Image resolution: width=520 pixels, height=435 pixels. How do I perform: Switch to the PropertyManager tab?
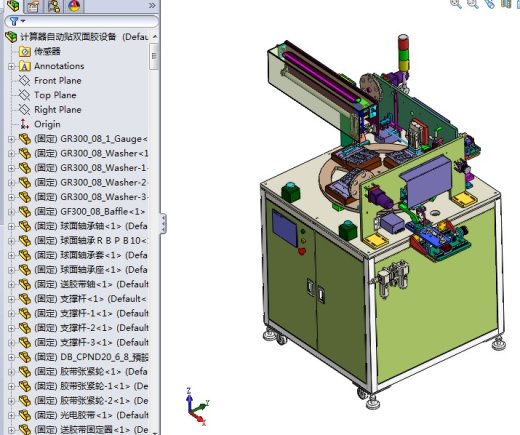click(33, 6)
